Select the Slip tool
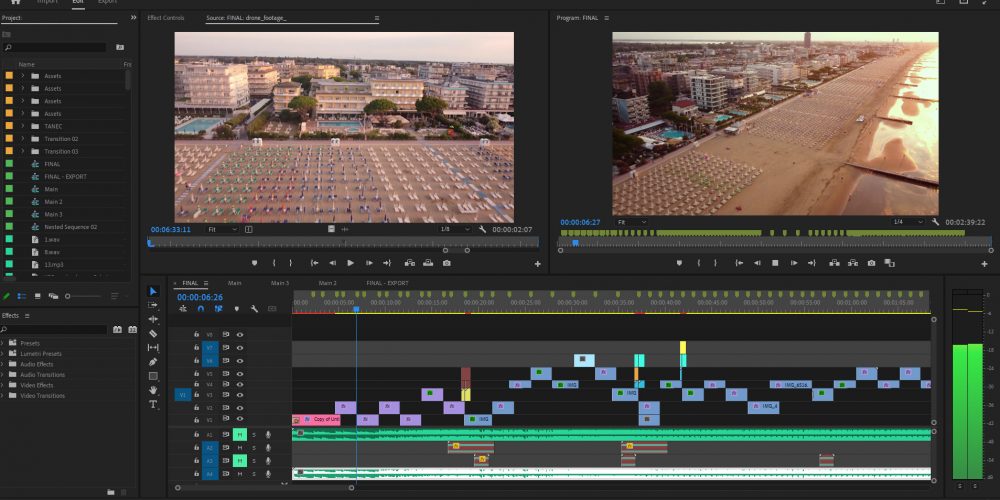This screenshot has width=1000, height=500. pyautogui.click(x=153, y=348)
